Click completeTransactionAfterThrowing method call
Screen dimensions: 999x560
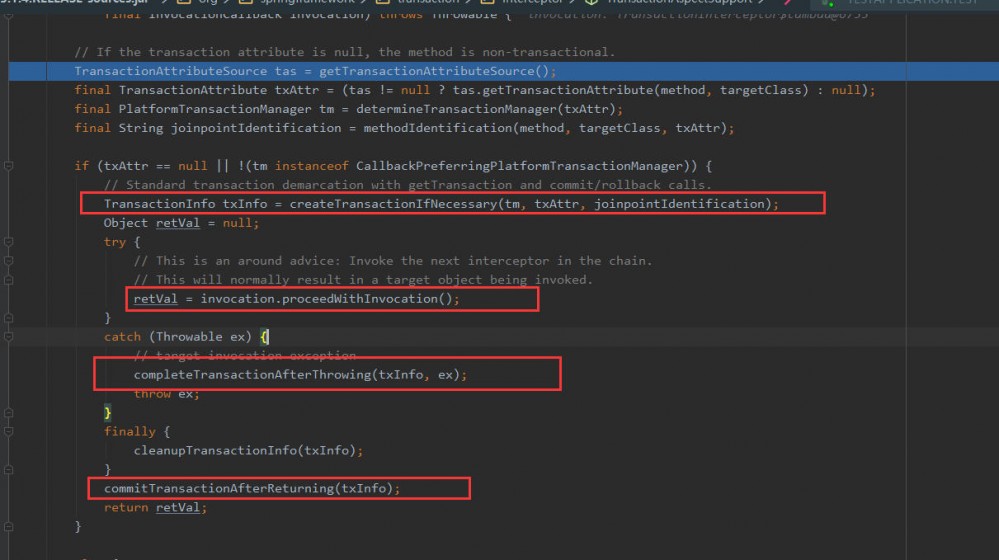252,375
